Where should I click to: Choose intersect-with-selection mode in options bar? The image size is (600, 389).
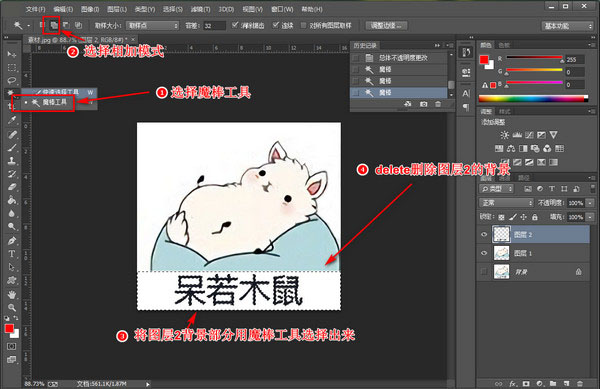[78, 25]
